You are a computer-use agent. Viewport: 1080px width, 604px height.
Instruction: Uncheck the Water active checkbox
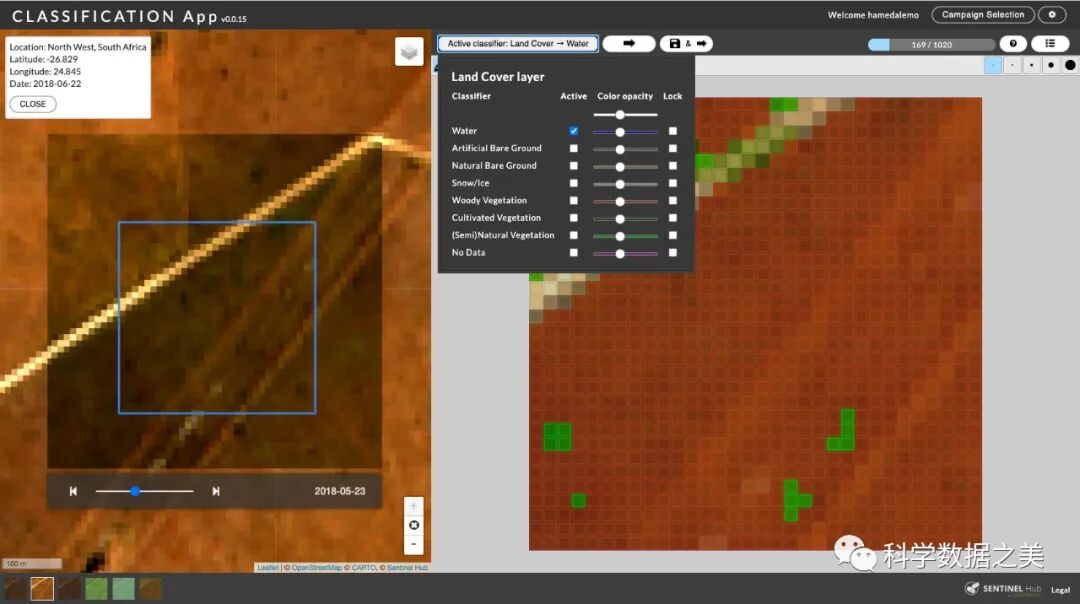click(x=573, y=131)
